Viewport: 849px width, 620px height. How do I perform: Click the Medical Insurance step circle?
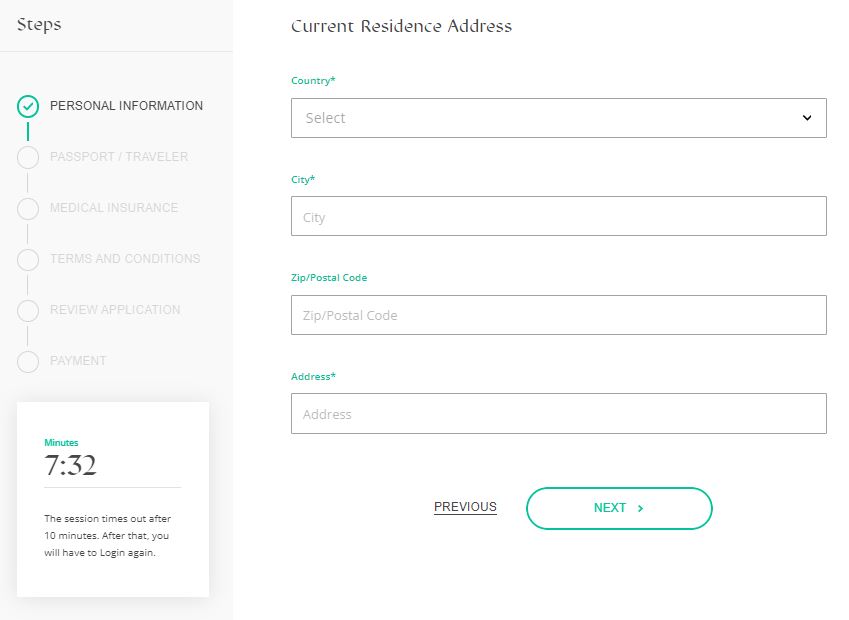point(28,208)
